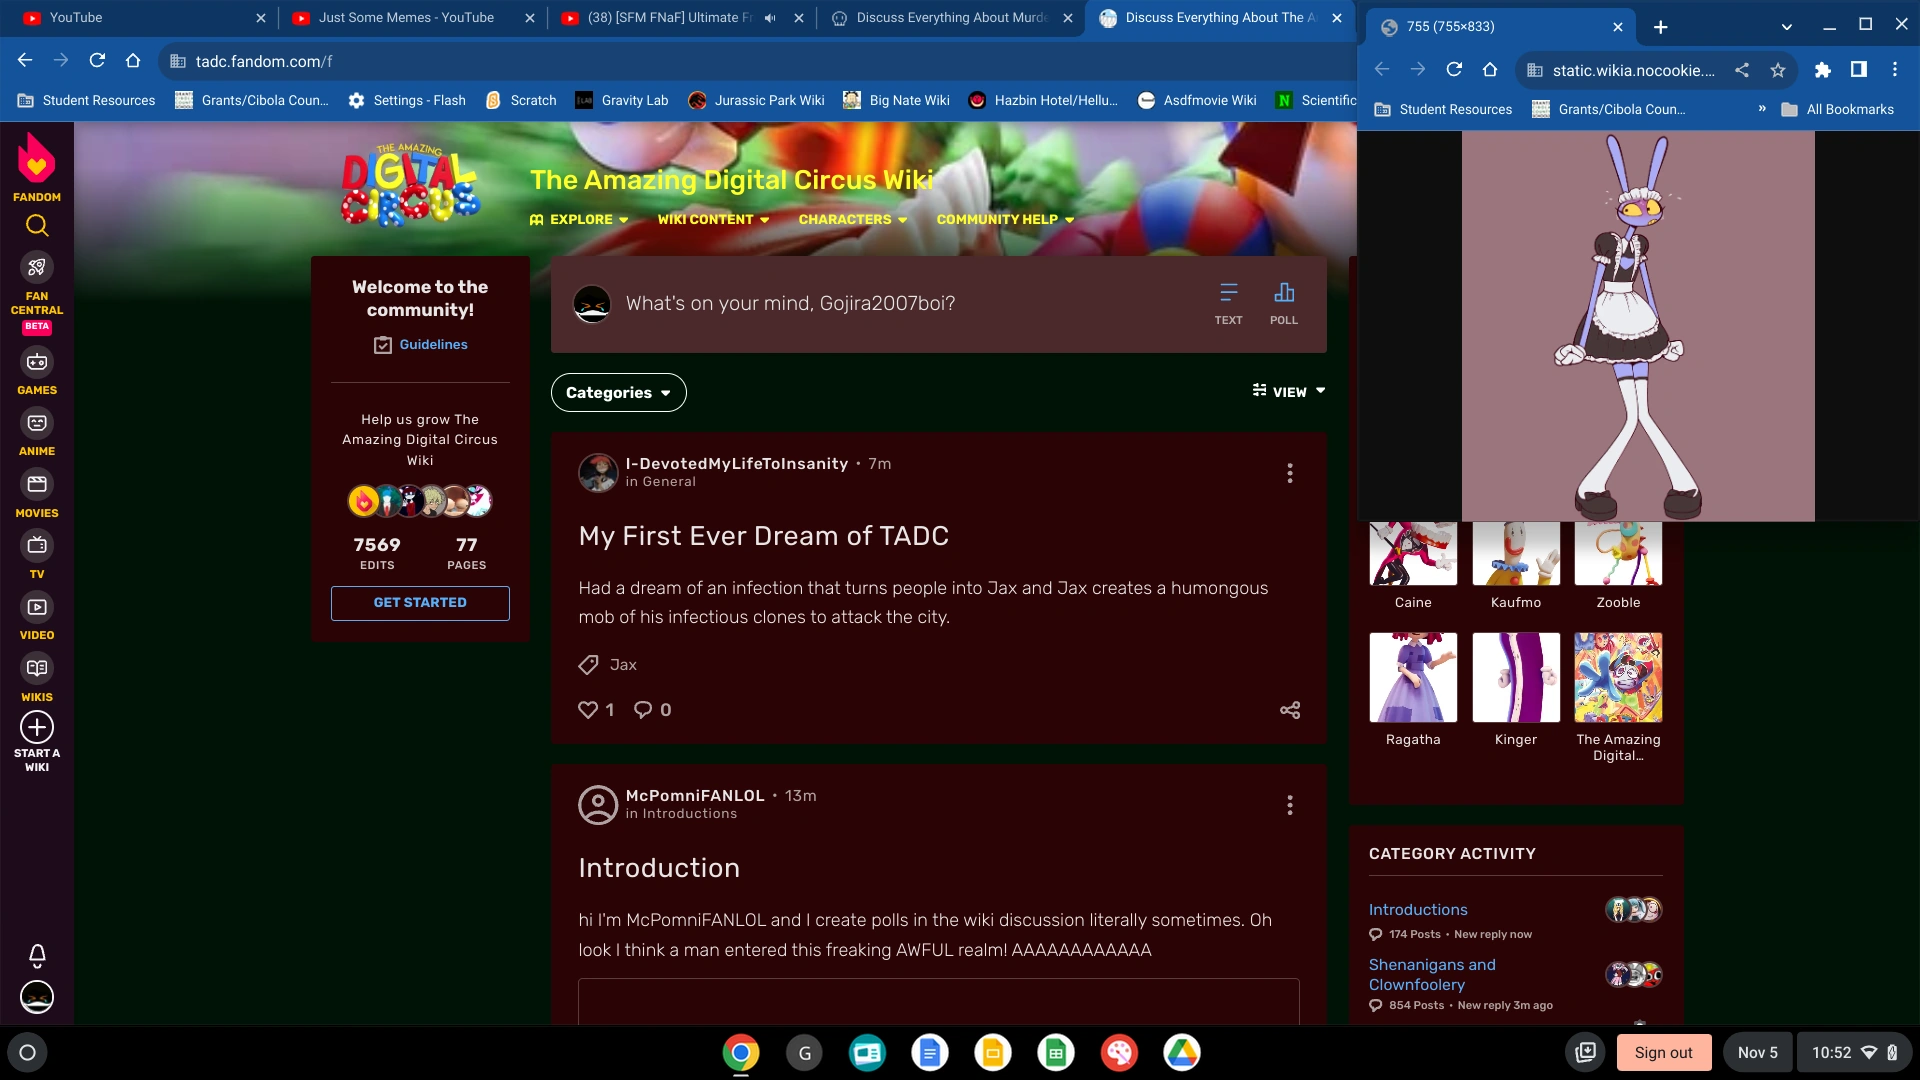Expand the Categories dropdown
This screenshot has width=1920, height=1080.
618,393
